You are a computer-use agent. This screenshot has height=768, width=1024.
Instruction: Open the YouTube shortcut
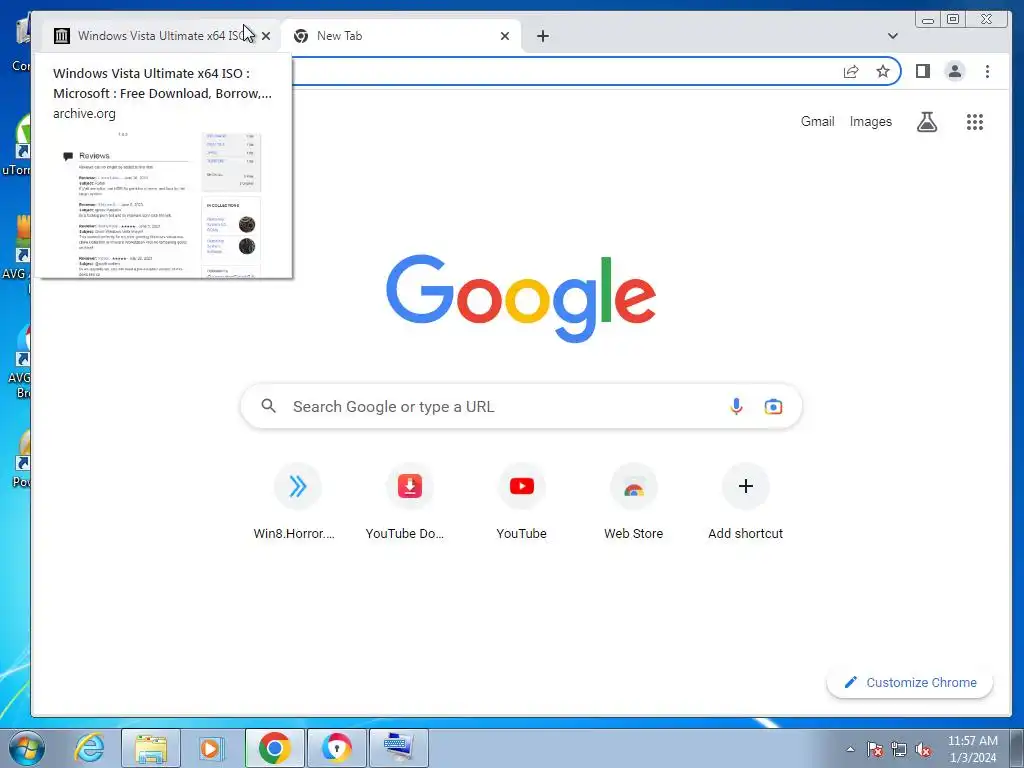pyautogui.click(x=521, y=502)
